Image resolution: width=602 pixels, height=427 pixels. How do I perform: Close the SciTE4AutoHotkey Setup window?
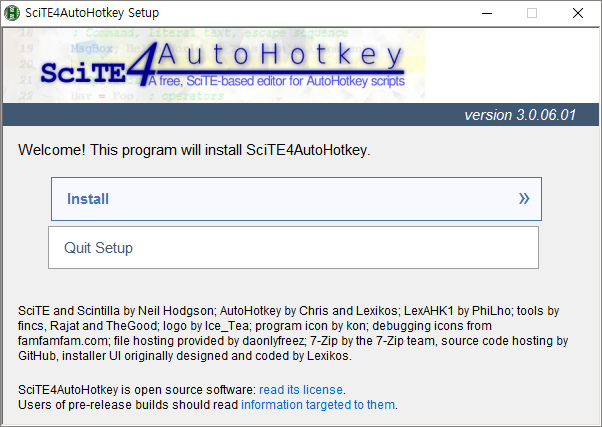pyautogui.click(x=577, y=13)
